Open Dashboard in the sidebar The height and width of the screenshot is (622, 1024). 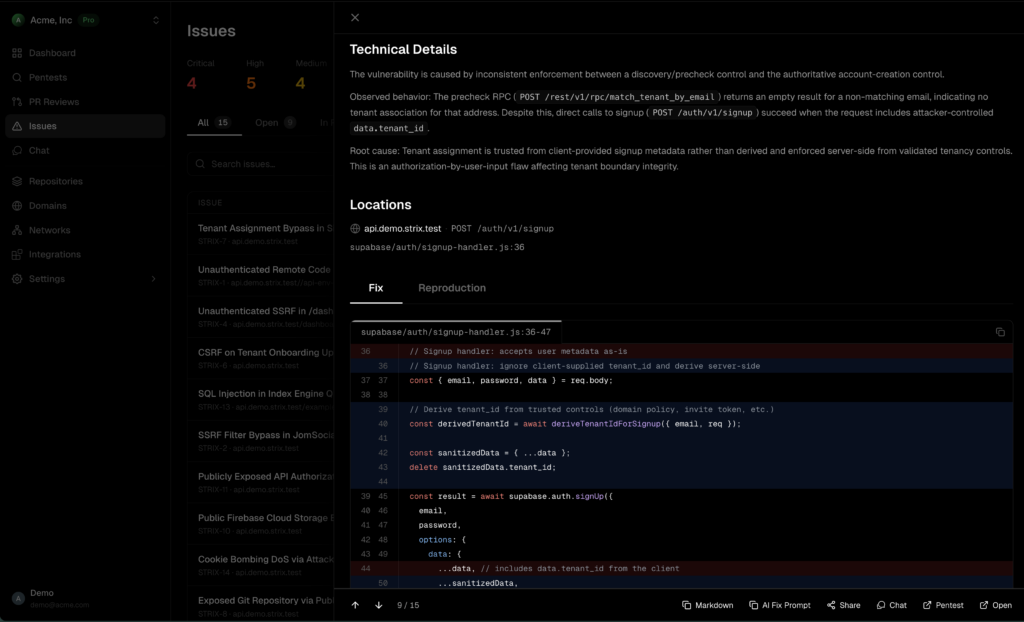(x=52, y=53)
